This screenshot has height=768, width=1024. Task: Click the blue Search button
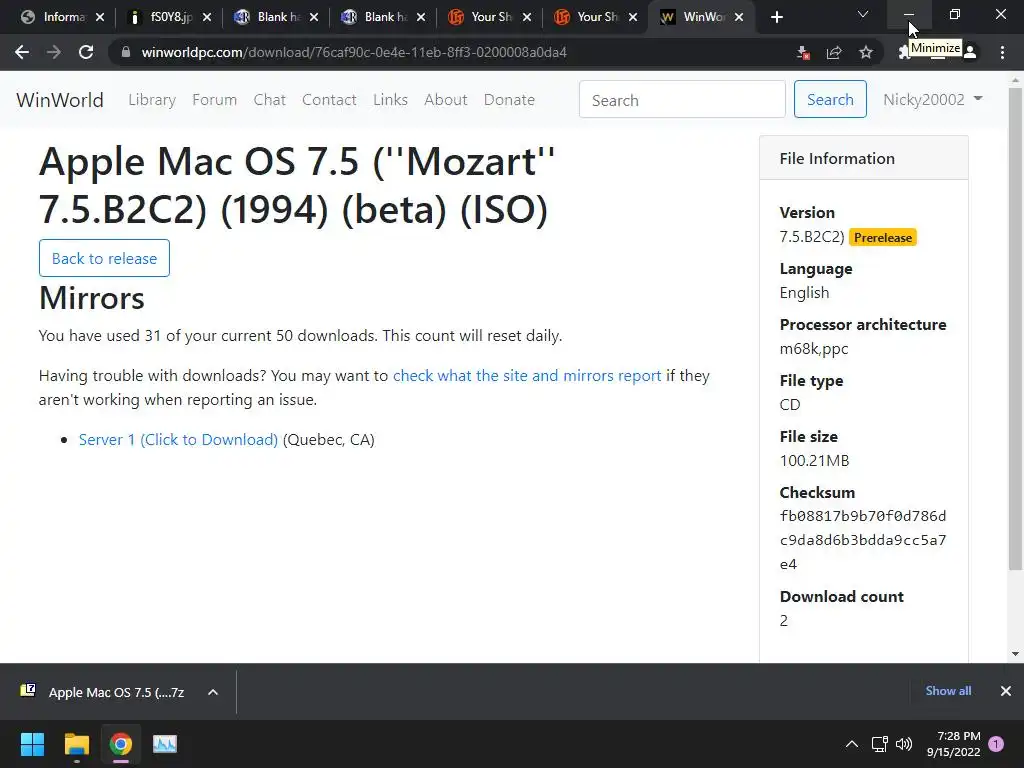(x=830, y=99)
